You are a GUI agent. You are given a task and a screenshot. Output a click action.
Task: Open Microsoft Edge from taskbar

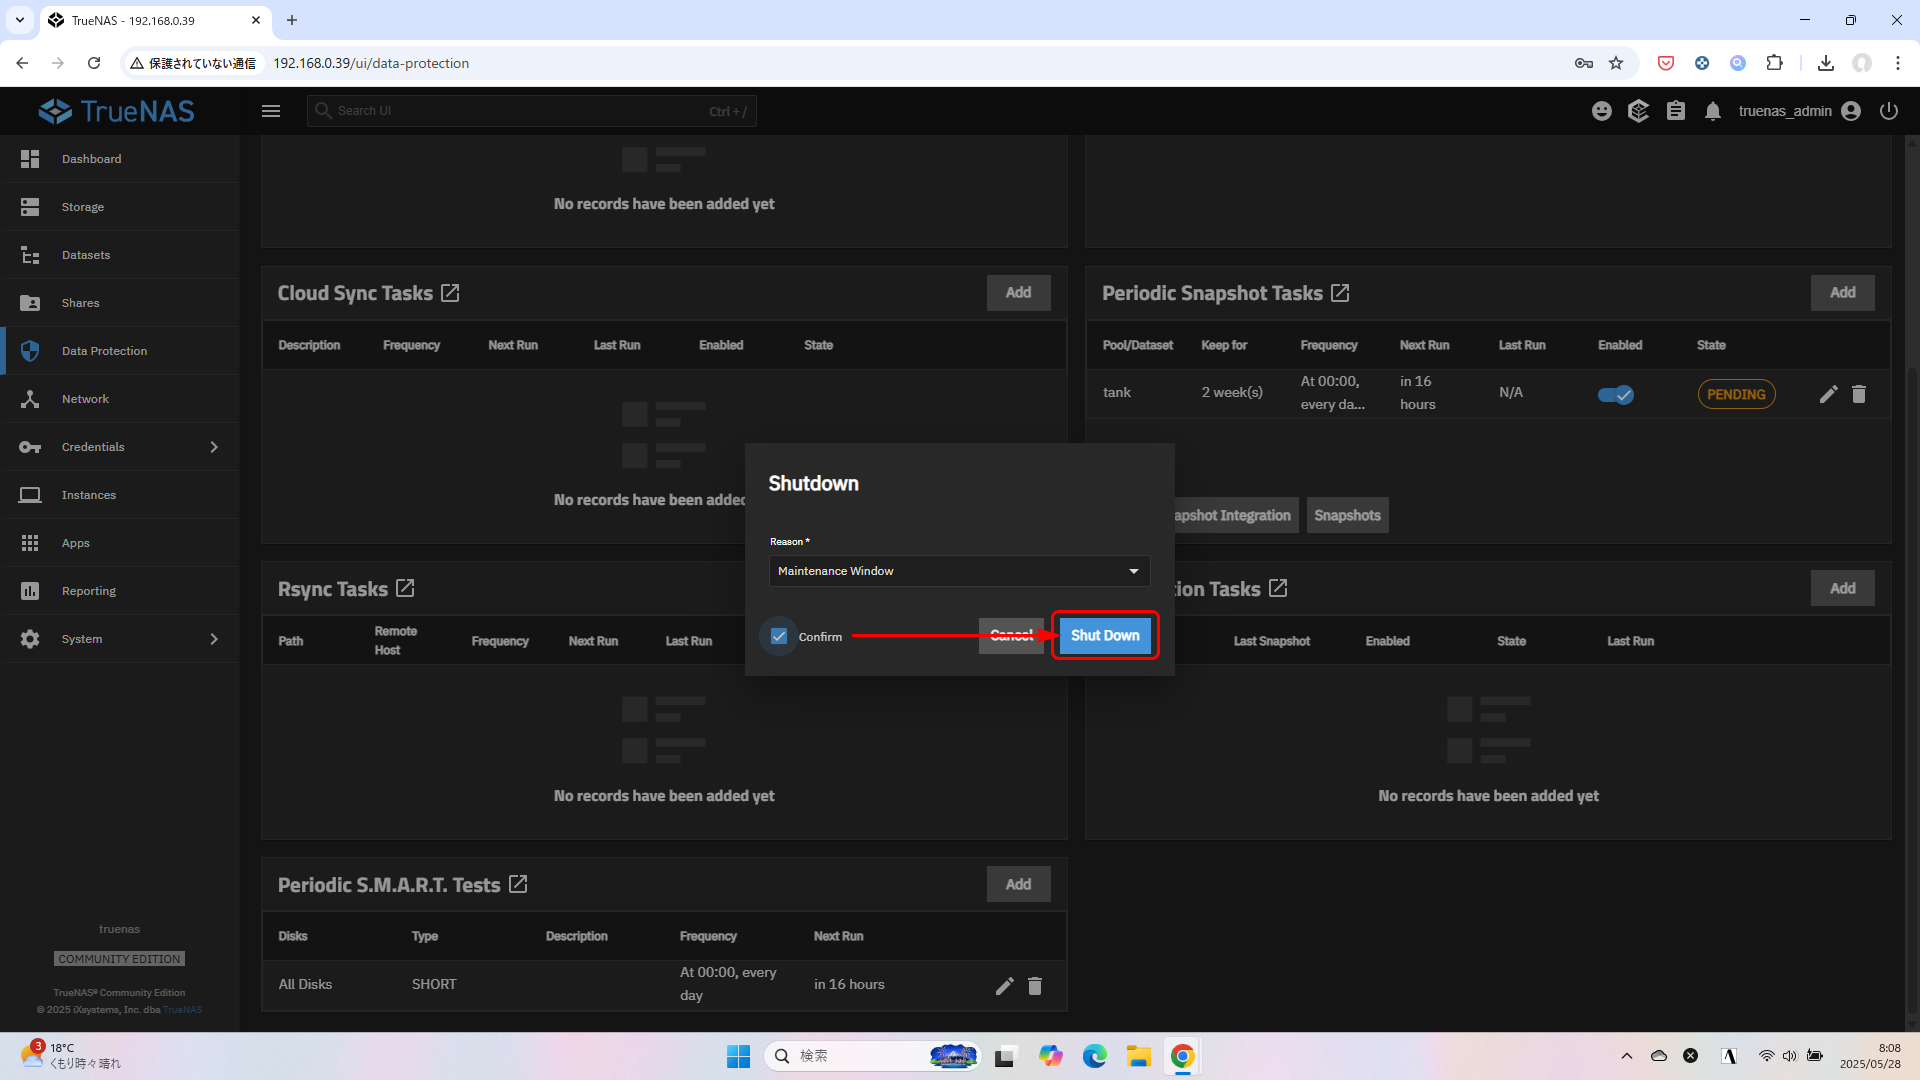[x=1095, y=1056]
